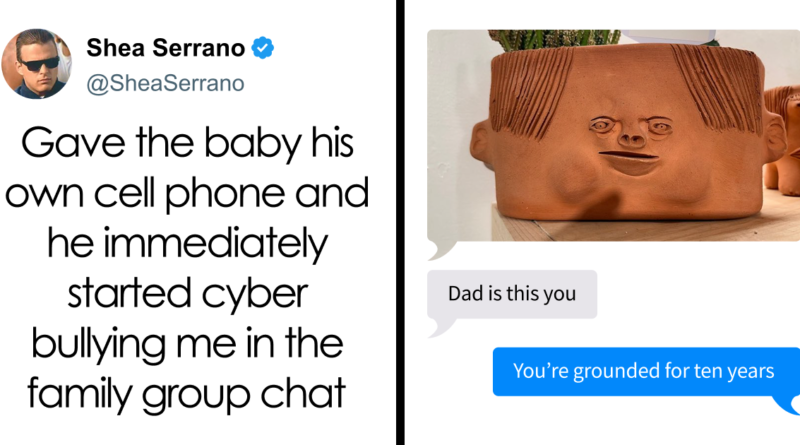Screen dimensions: 800x445
Task: Click the gray bubble tail under the photo
Action: pos(440,250)
